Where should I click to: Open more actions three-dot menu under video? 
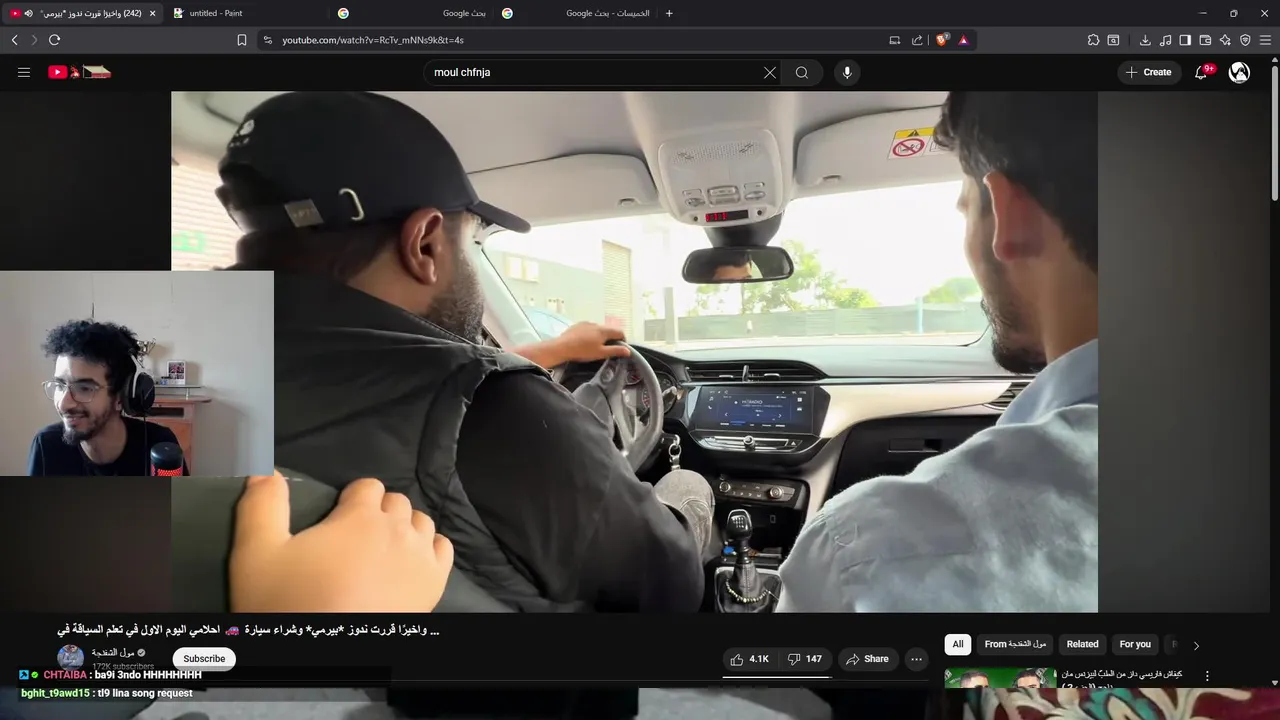916,659
